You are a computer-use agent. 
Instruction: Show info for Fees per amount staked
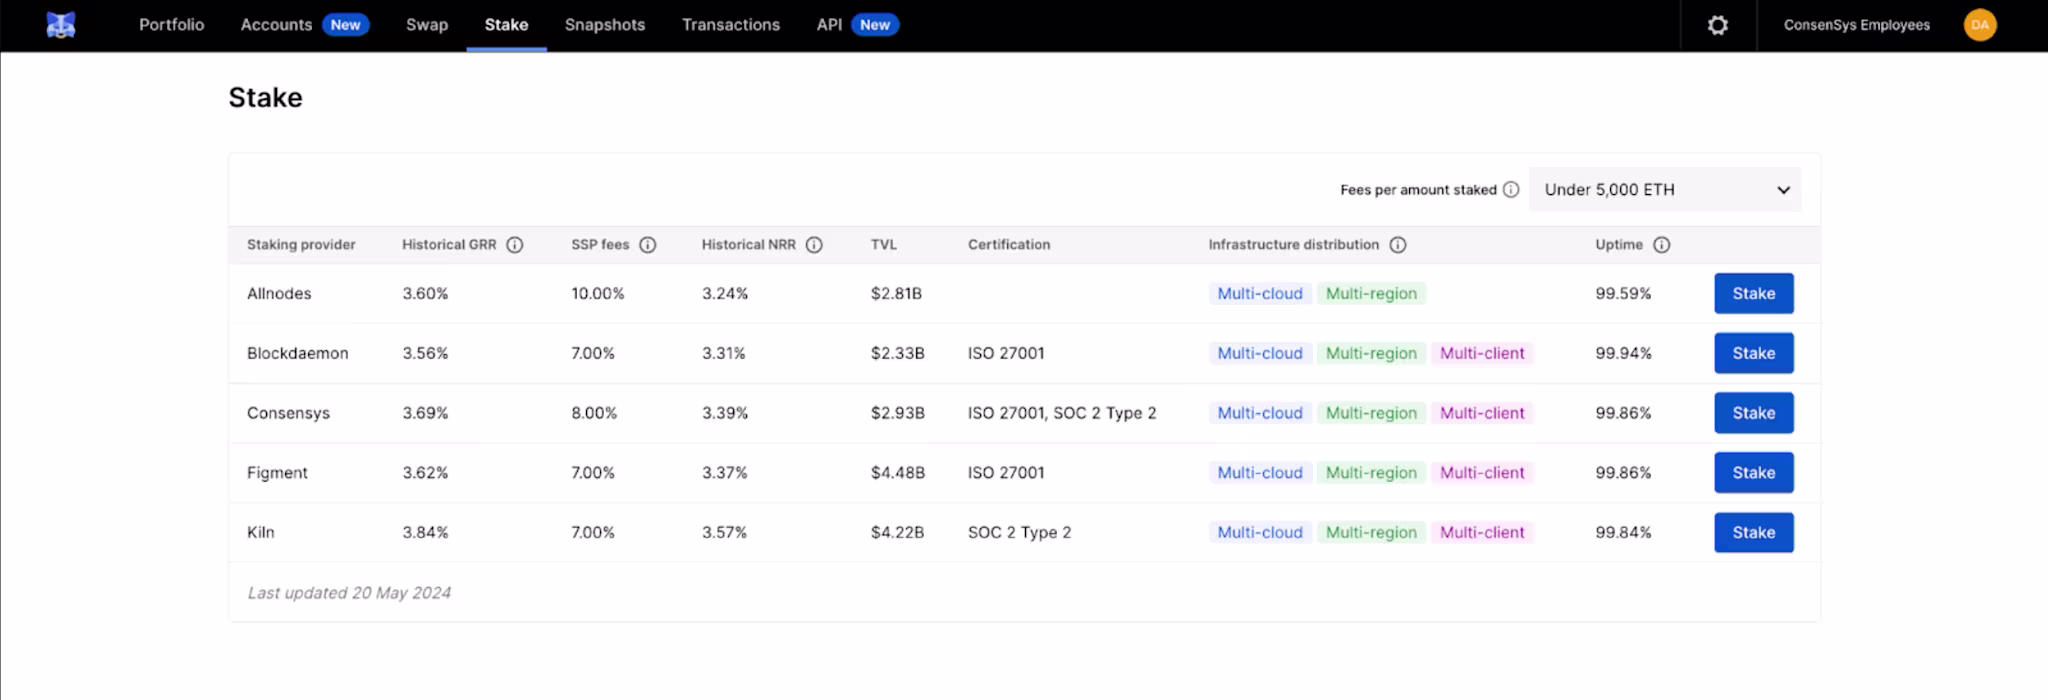pos(1511,190)
